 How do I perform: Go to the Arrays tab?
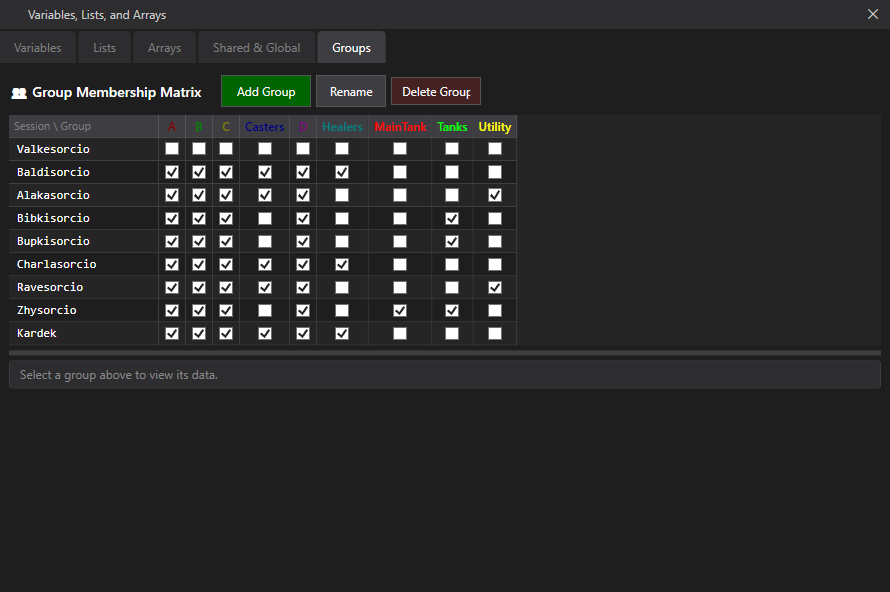click(x=165, y=48)
